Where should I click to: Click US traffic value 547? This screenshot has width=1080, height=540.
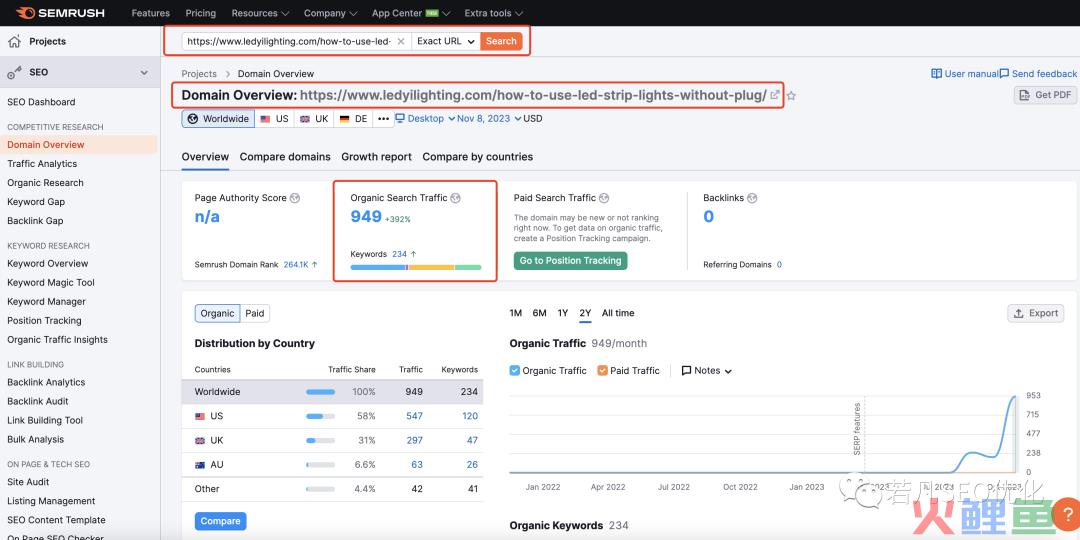[x=414, y=416]
